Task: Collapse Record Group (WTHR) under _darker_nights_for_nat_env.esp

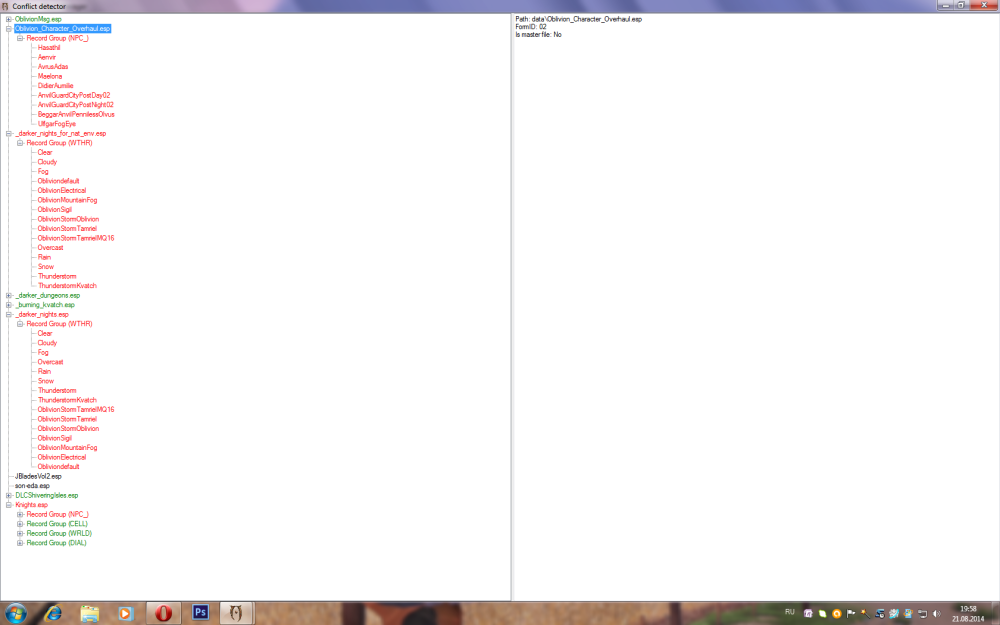Action: (x=20, y=143)
